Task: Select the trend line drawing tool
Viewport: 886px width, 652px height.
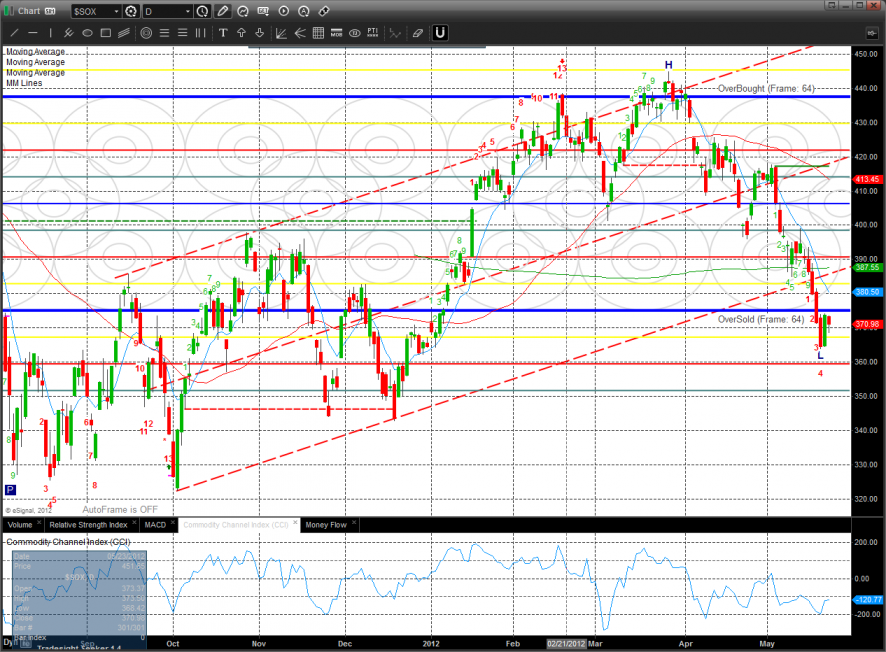Action: [x=14, y=33]
